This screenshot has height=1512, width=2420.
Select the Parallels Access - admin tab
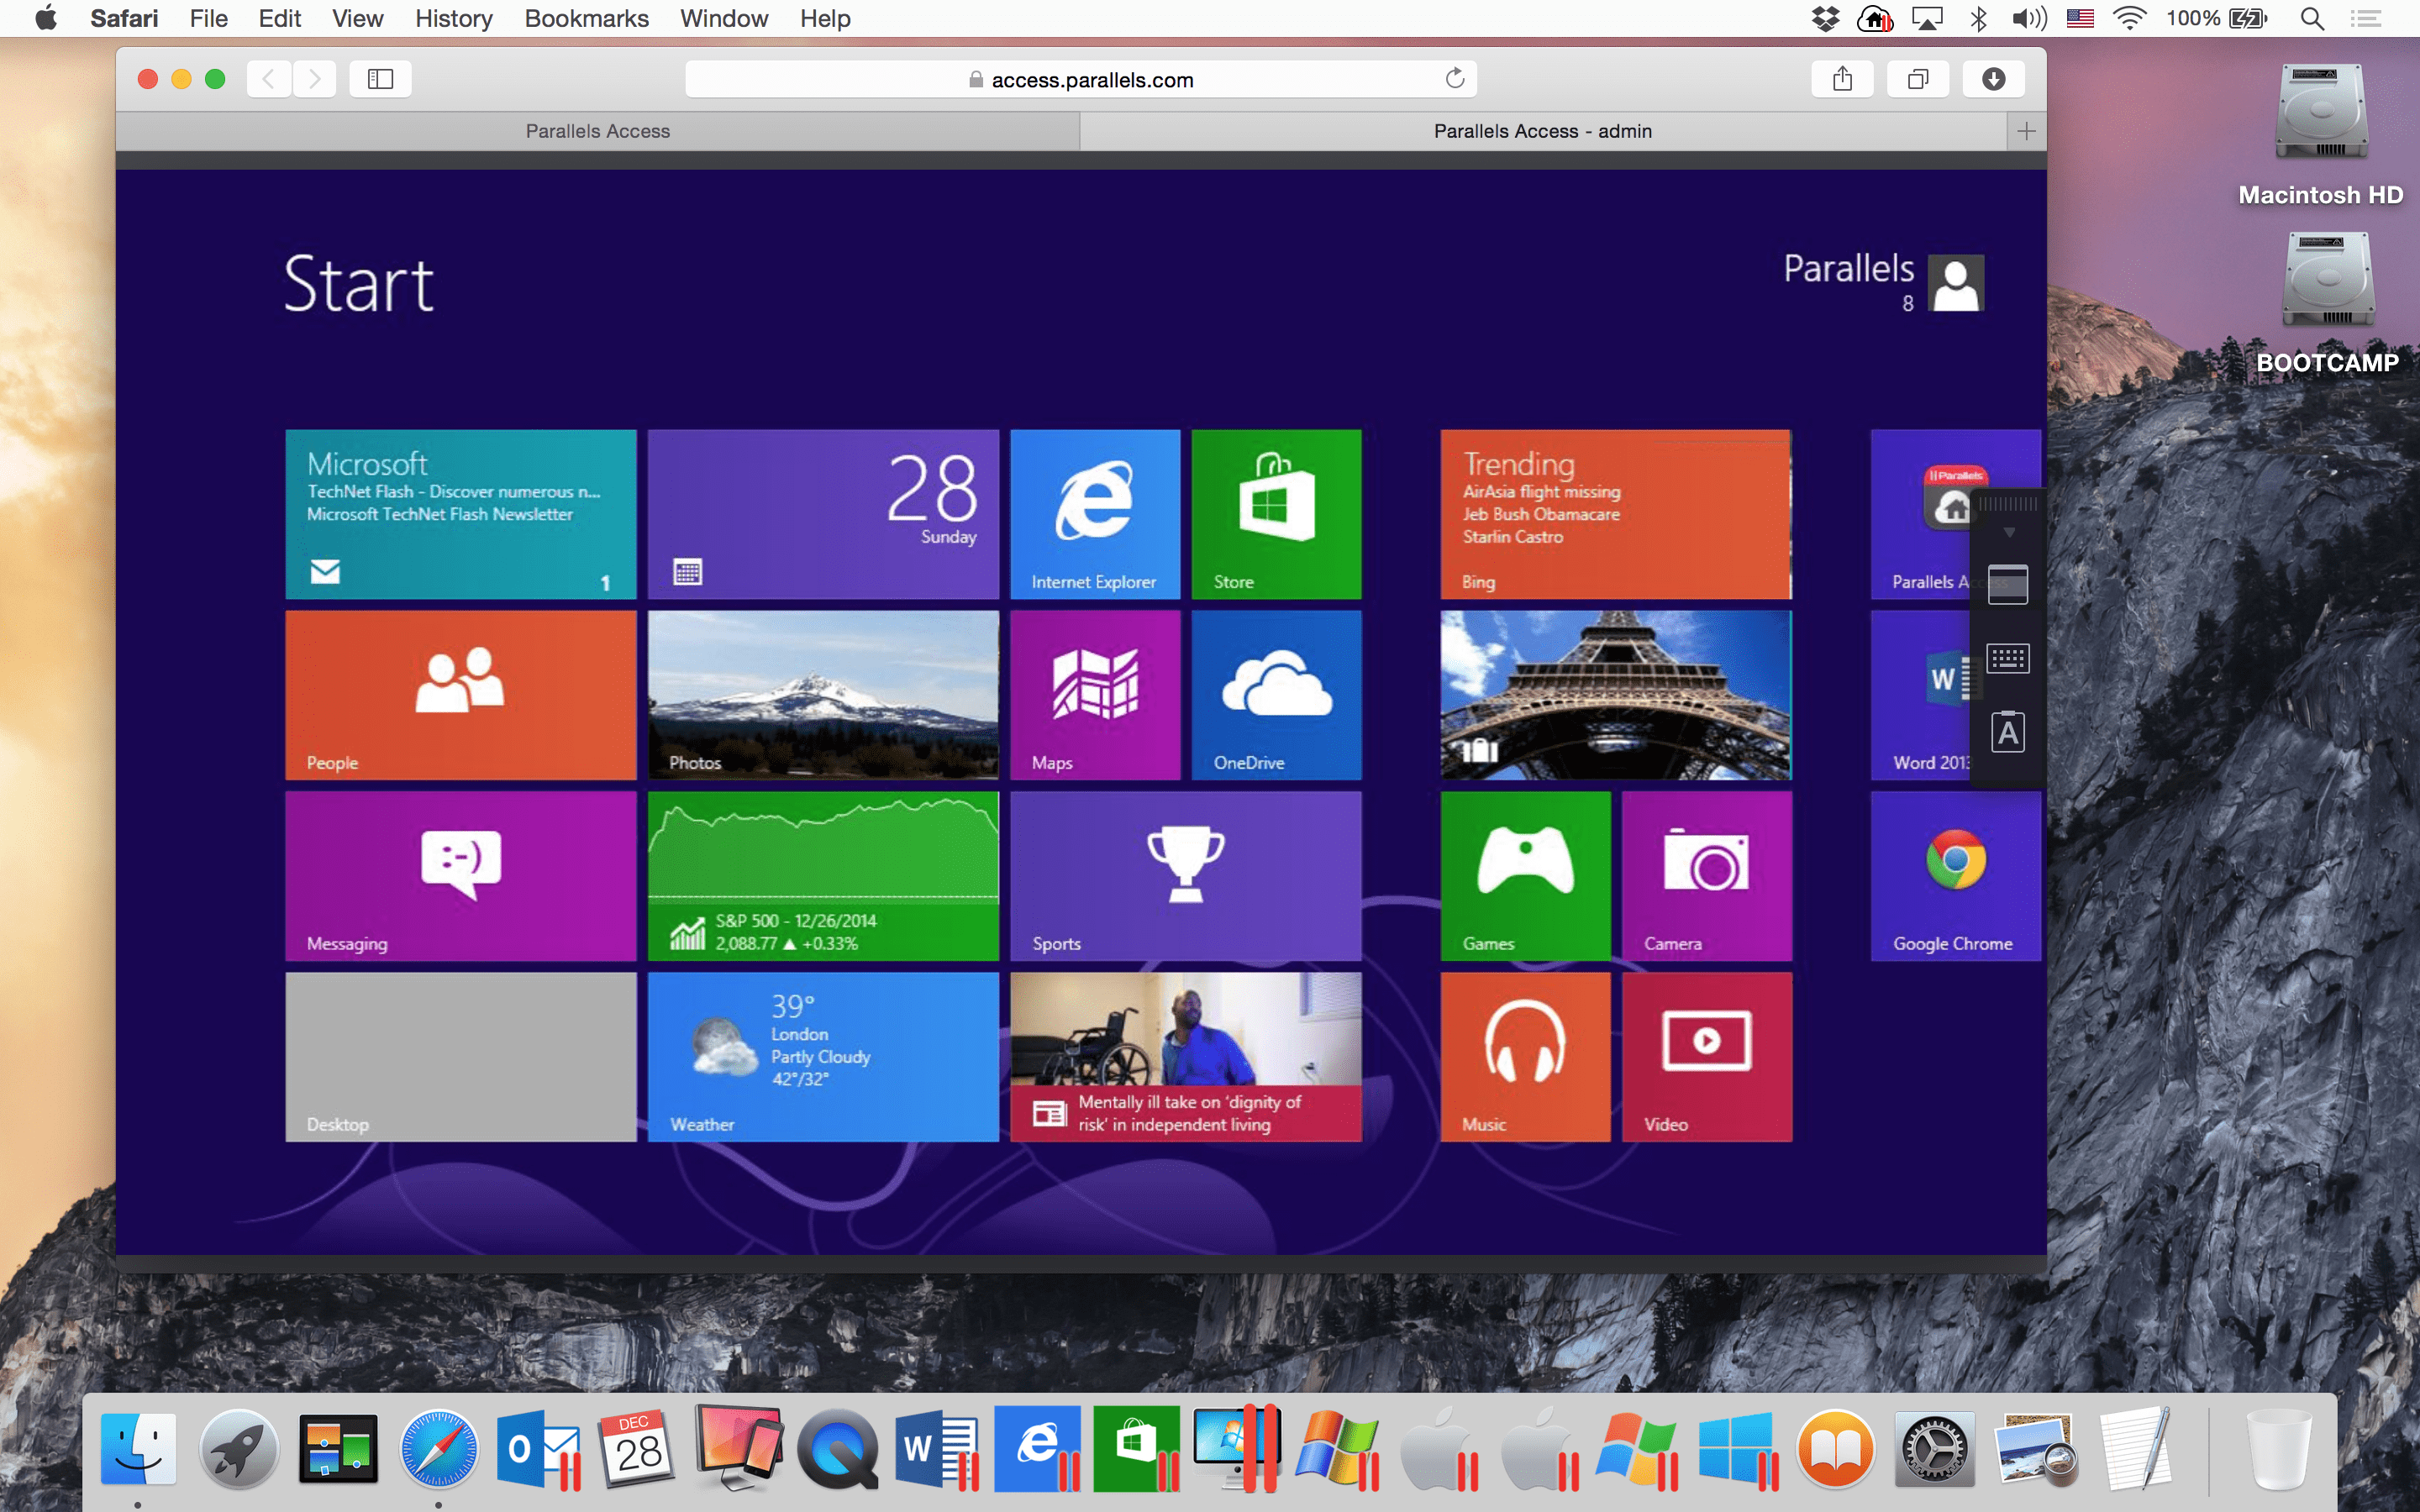(1543, 131)
